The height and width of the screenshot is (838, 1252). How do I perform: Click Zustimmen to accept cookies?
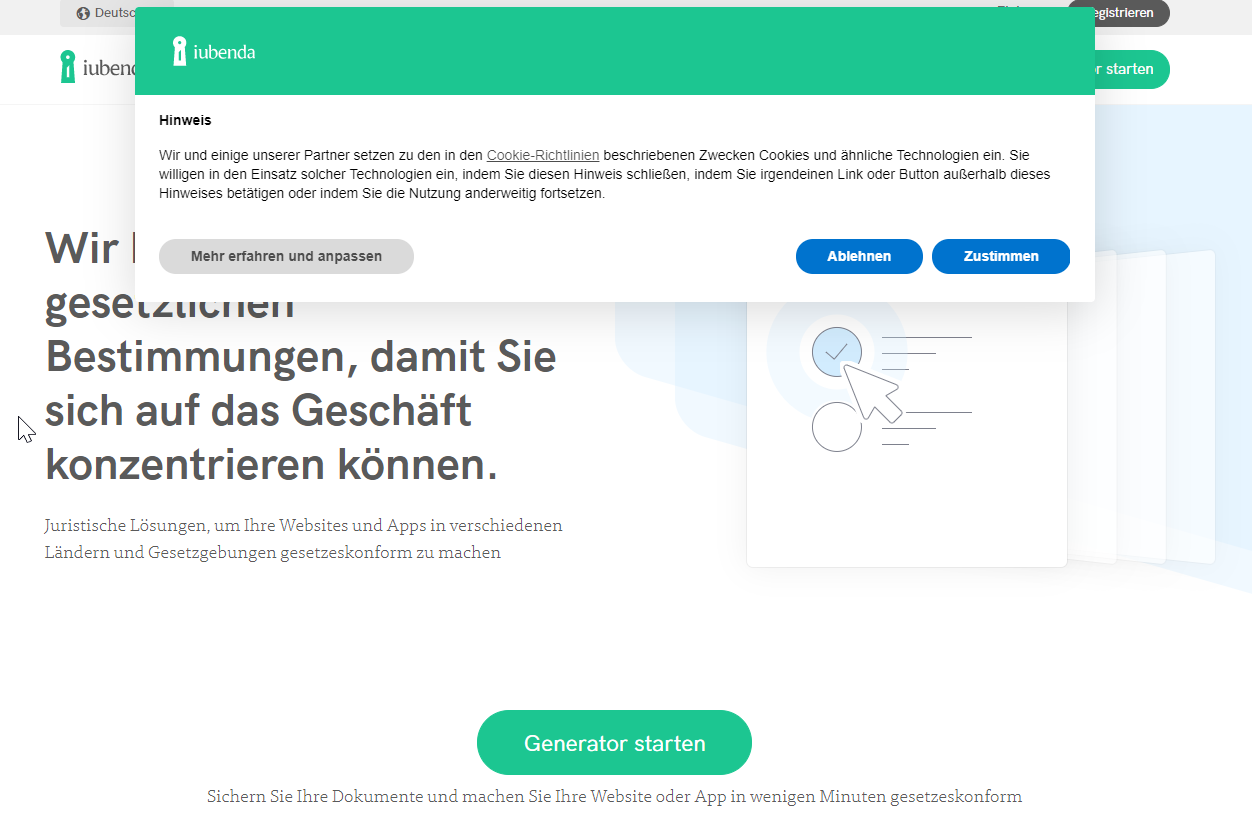1000,256
